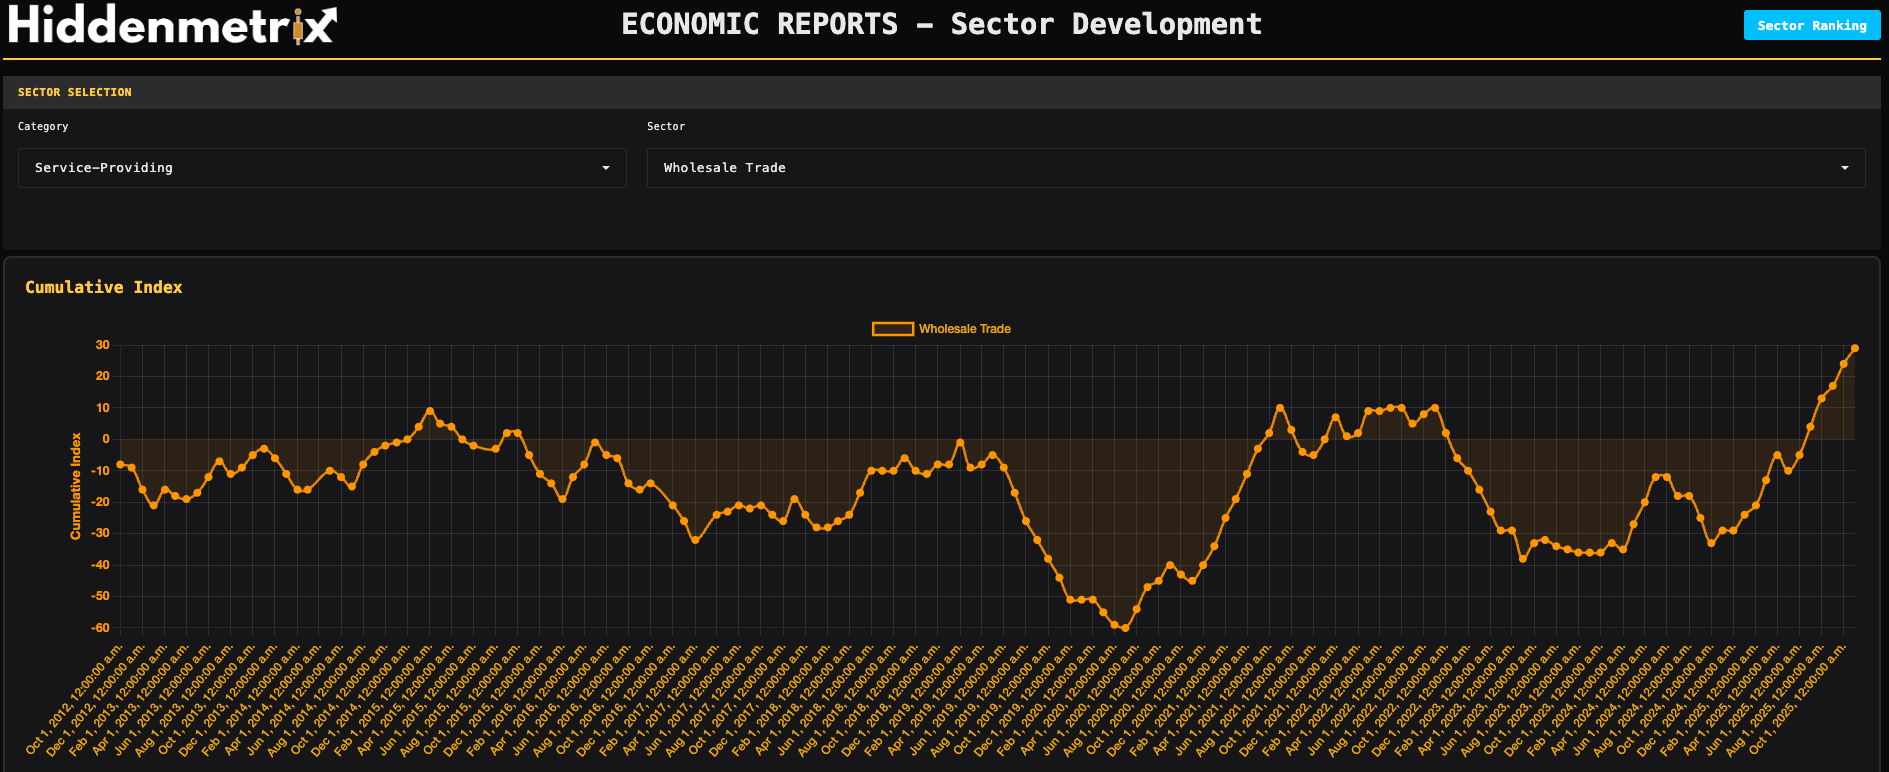Open the Sector Ranking page

[x=1811, y=25]
